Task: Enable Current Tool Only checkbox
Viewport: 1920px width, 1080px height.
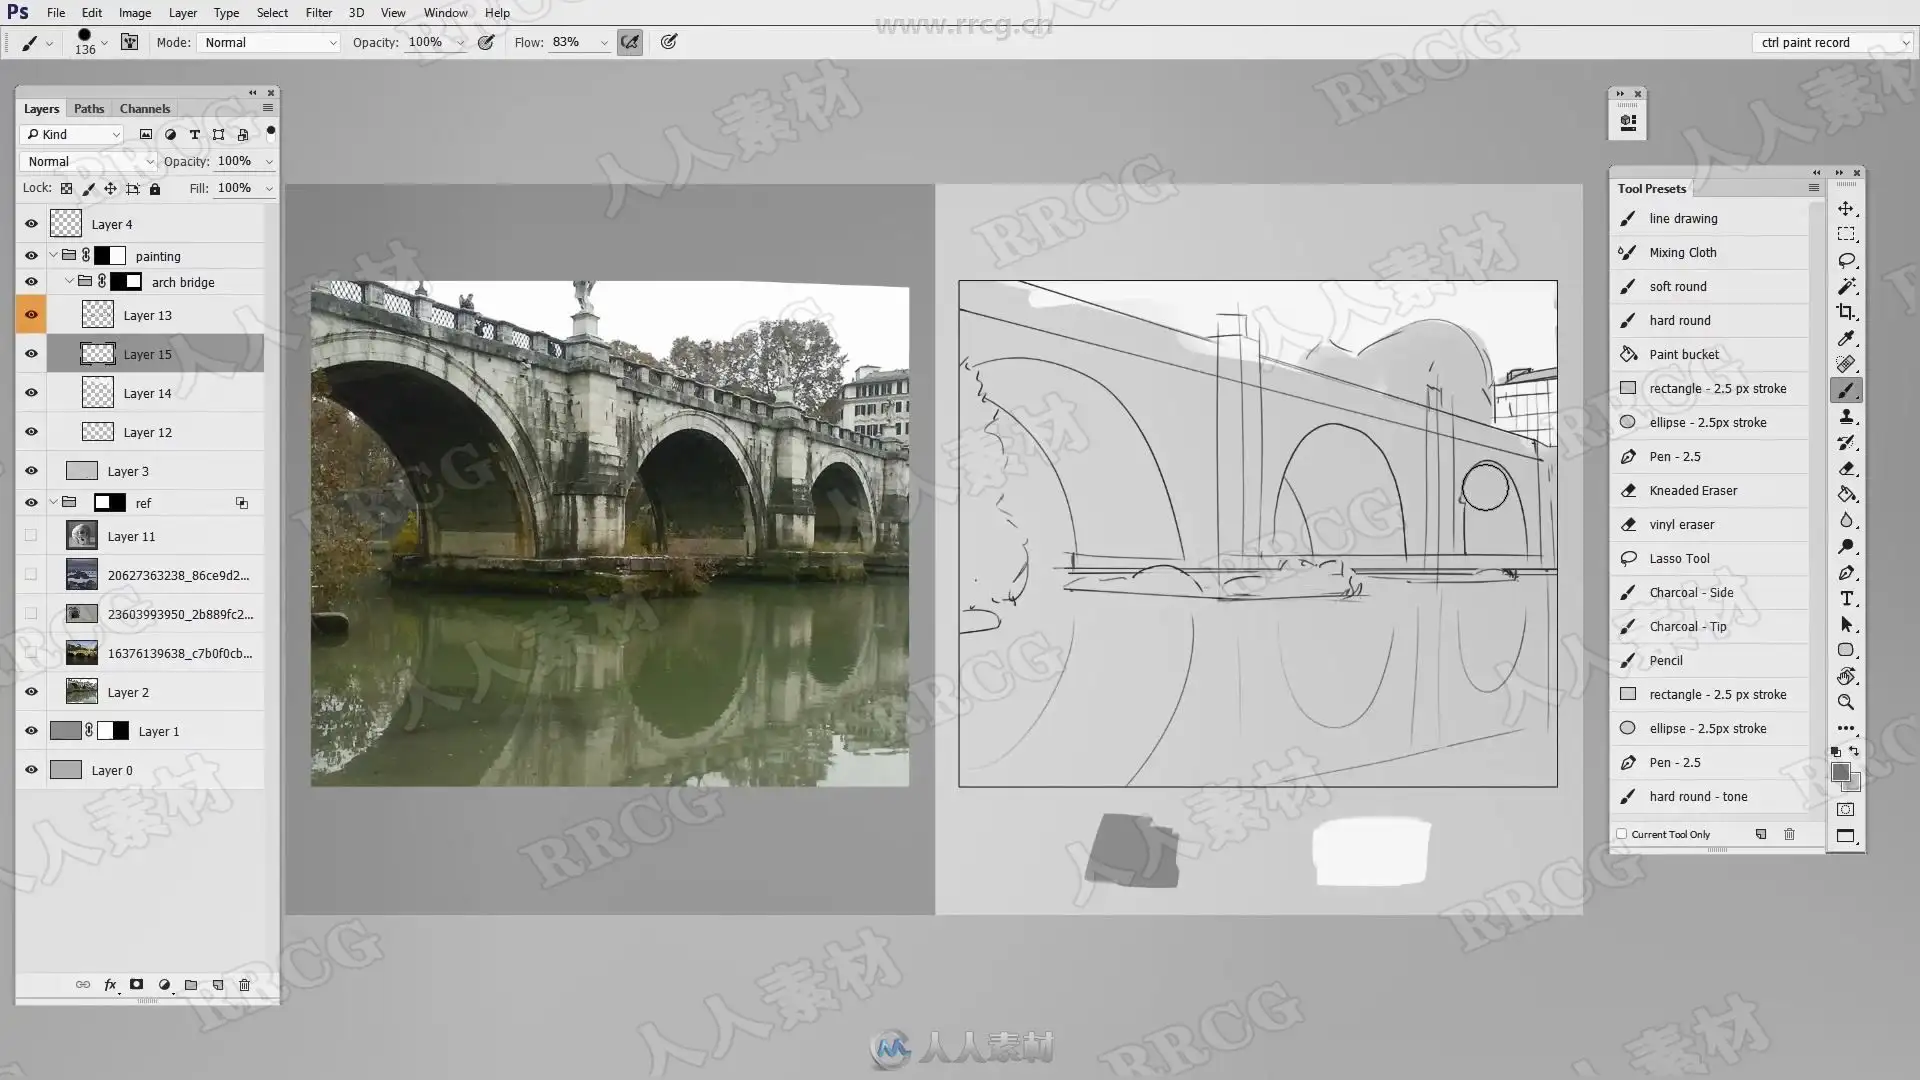Action: click(x=1622, y=834)
